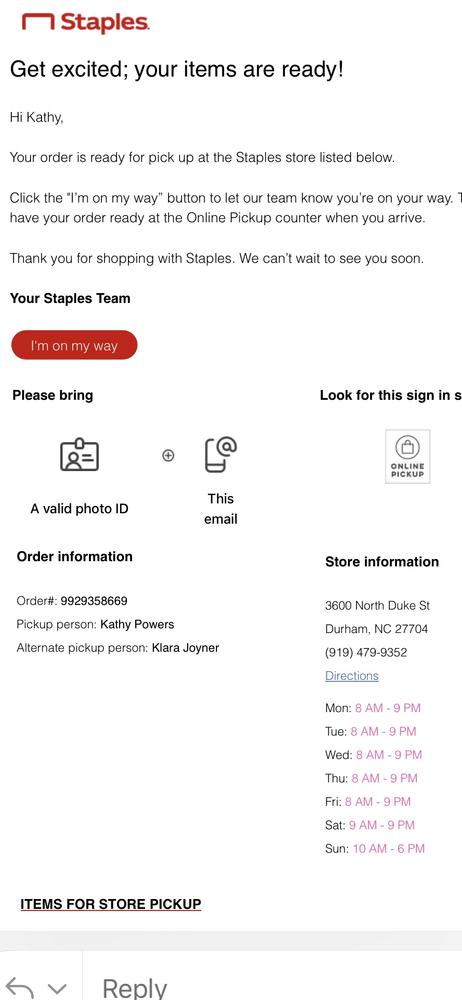Tap the Reply button text

135,988
